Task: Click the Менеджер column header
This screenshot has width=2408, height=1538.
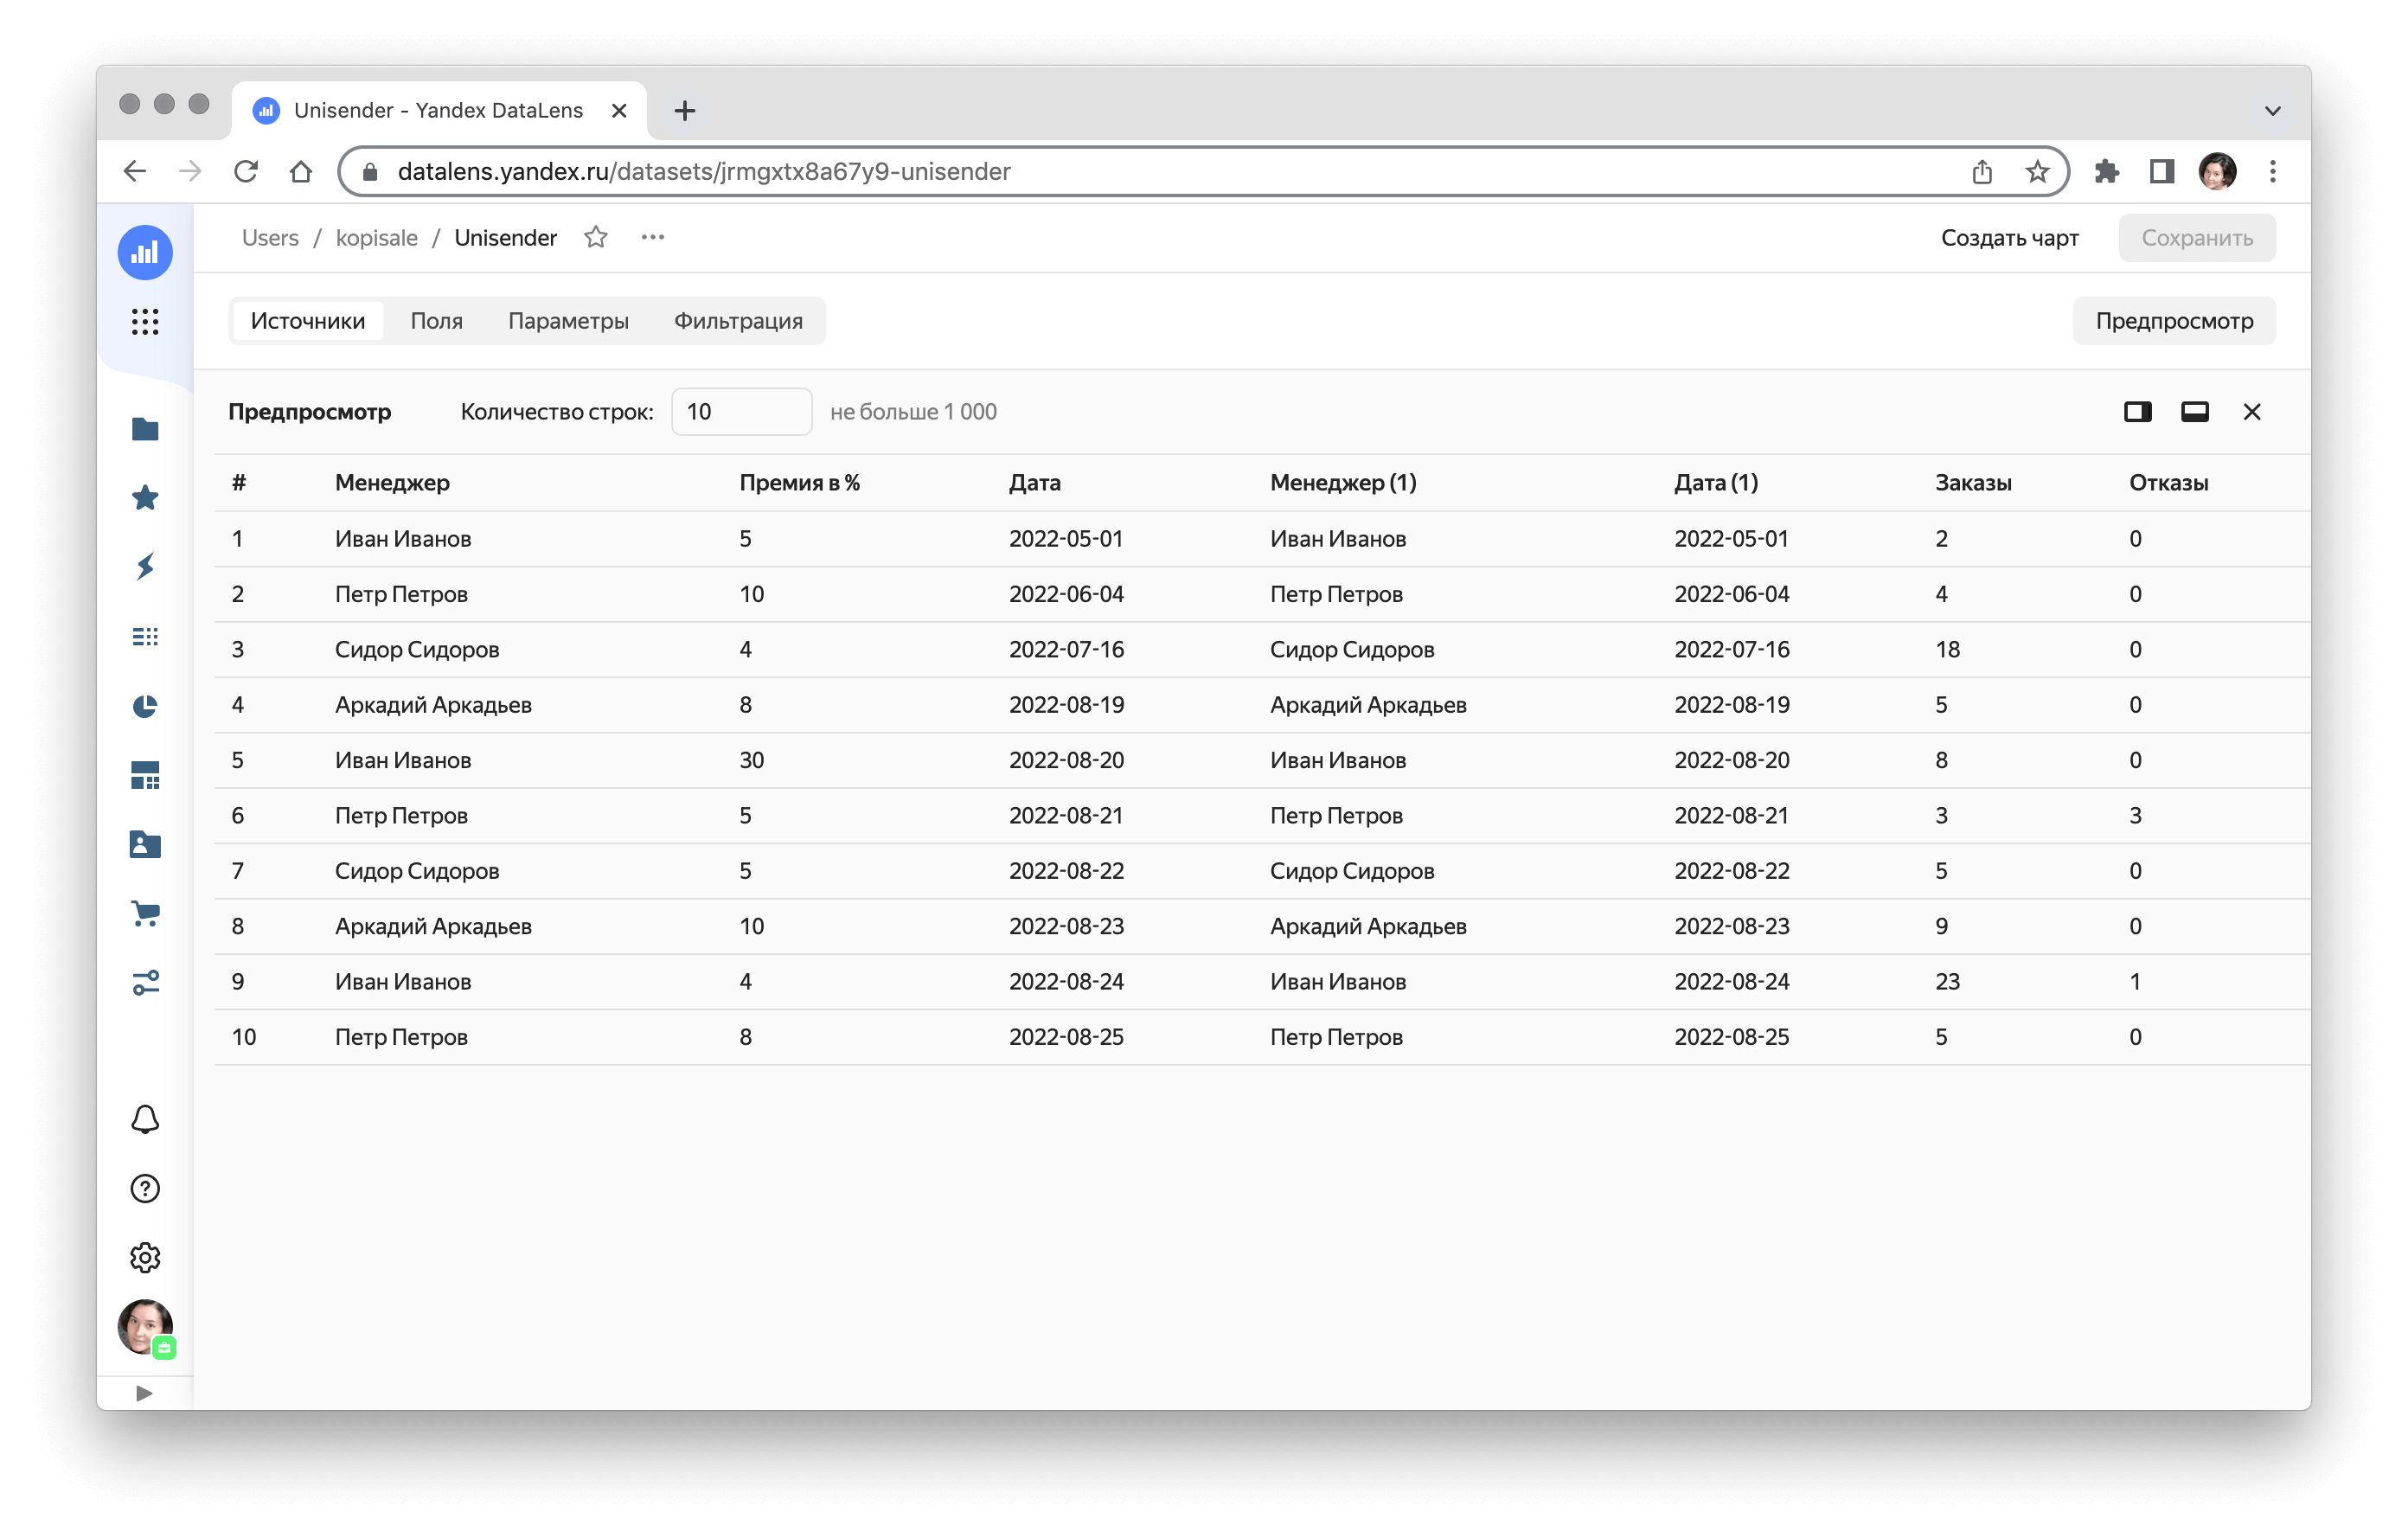Action: tap(392, 482)
